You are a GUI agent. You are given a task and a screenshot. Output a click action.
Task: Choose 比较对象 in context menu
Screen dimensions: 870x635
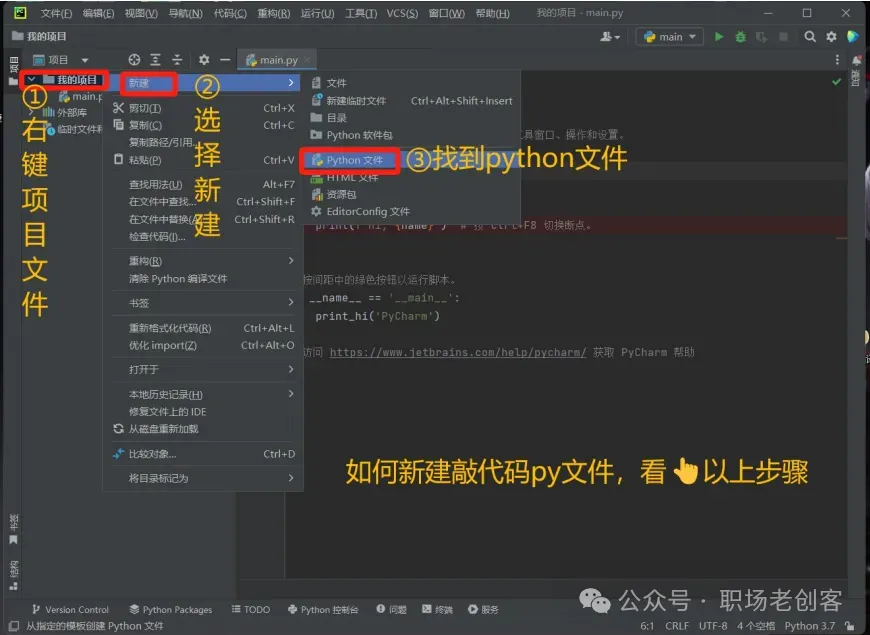pos(203,454)
